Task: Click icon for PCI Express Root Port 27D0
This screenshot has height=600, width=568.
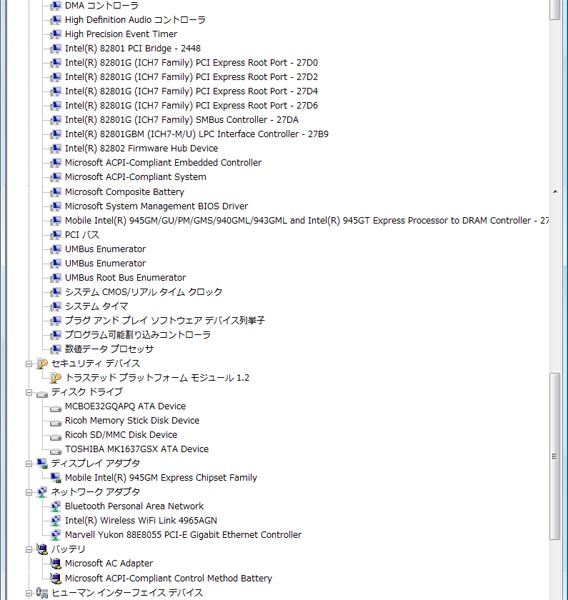Action: click(x=55, y=63)
